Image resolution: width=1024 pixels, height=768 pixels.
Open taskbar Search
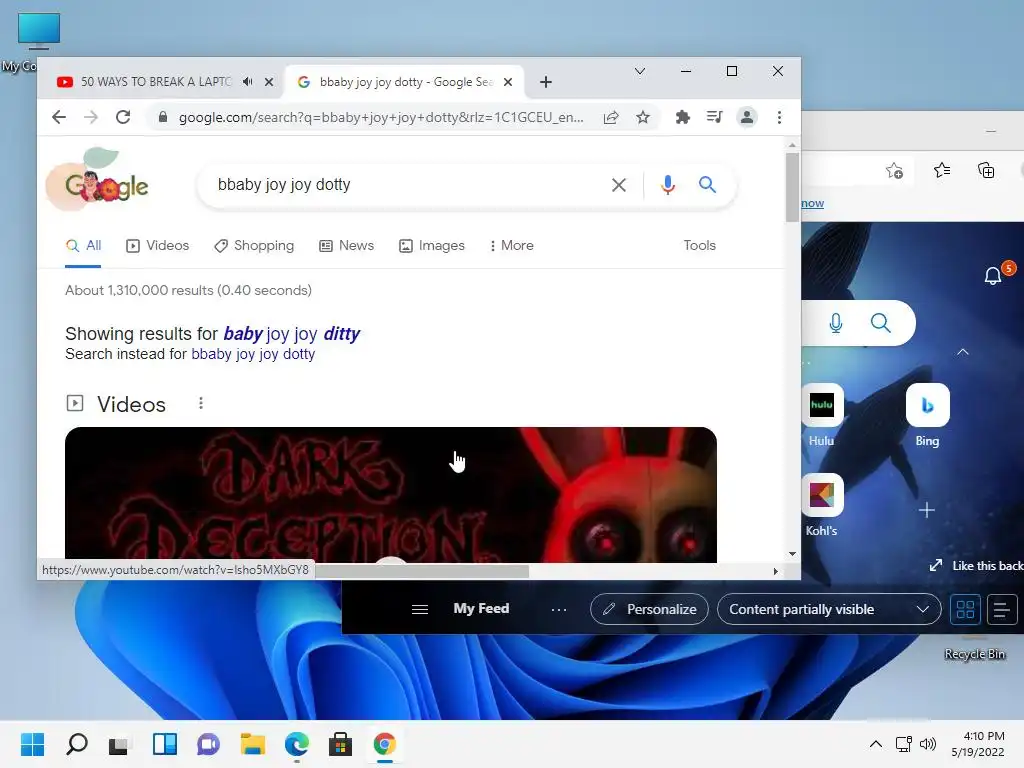click(77, 744)
